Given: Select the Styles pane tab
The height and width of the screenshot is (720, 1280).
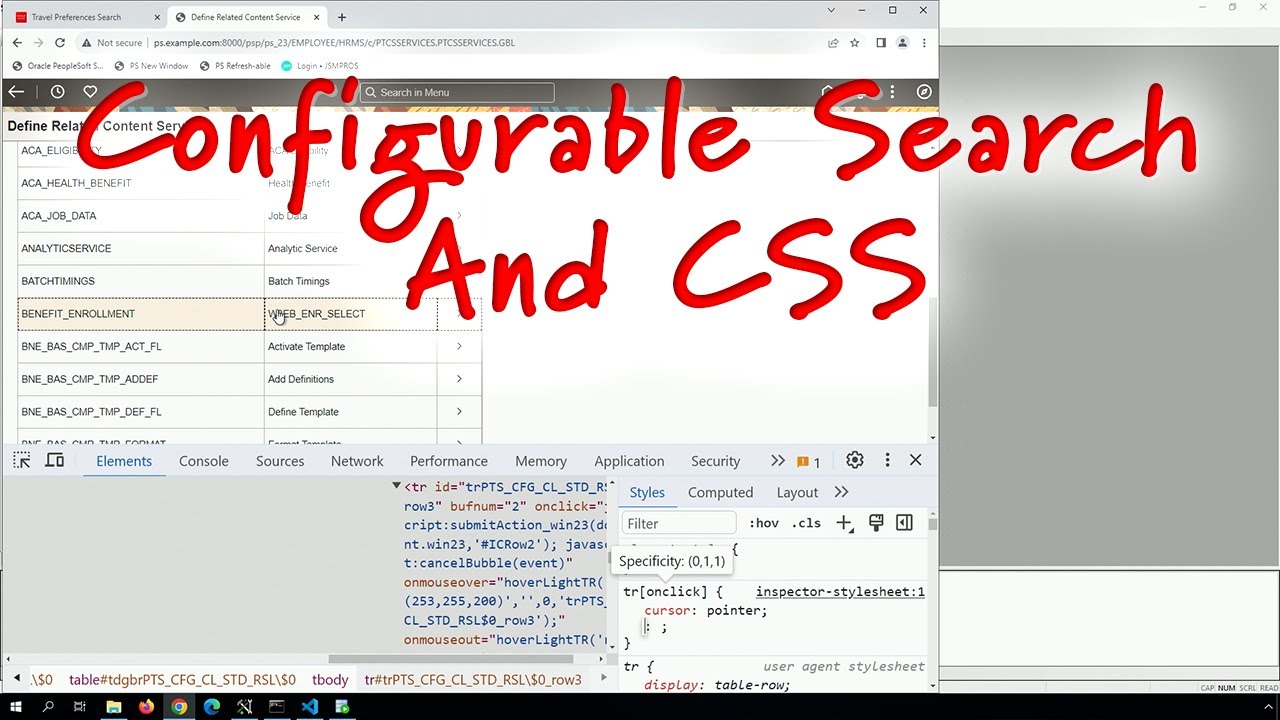Looking at the screenshot, I should pyautogui.click(x=647, y=492).
